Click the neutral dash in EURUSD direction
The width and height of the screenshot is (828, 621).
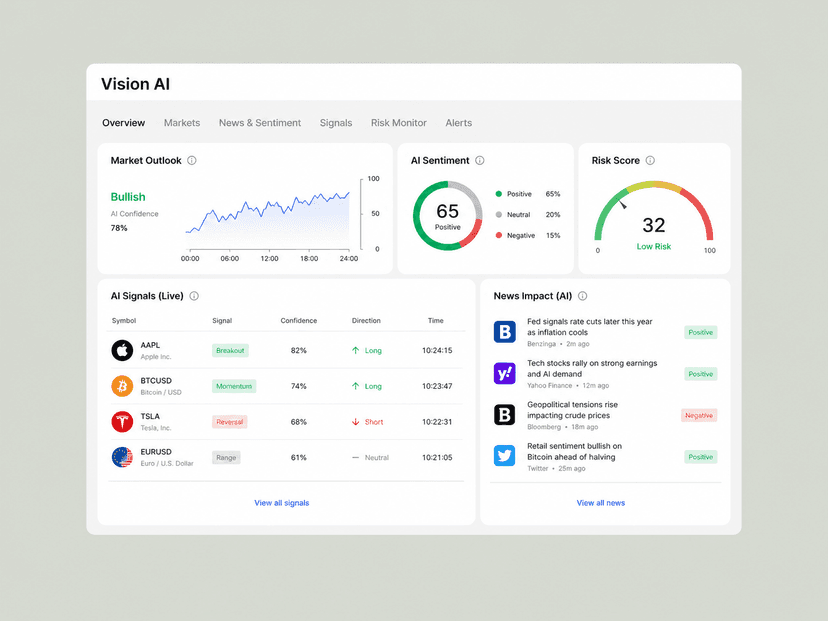pyautogui.click(x=355, y=458)
